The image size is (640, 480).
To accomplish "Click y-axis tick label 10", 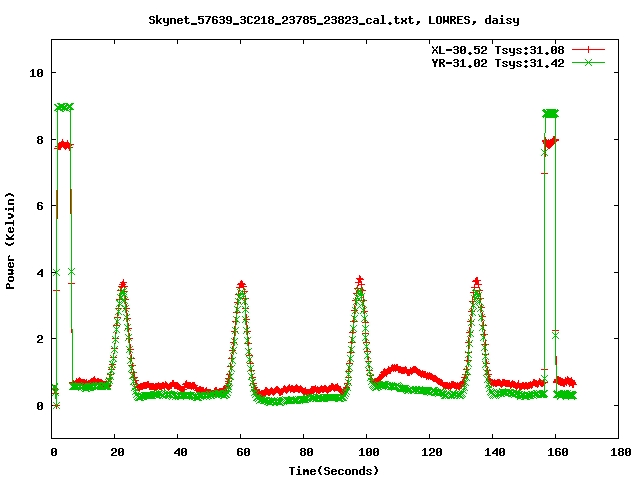I will pyautogui.click(x=36, y=73).
